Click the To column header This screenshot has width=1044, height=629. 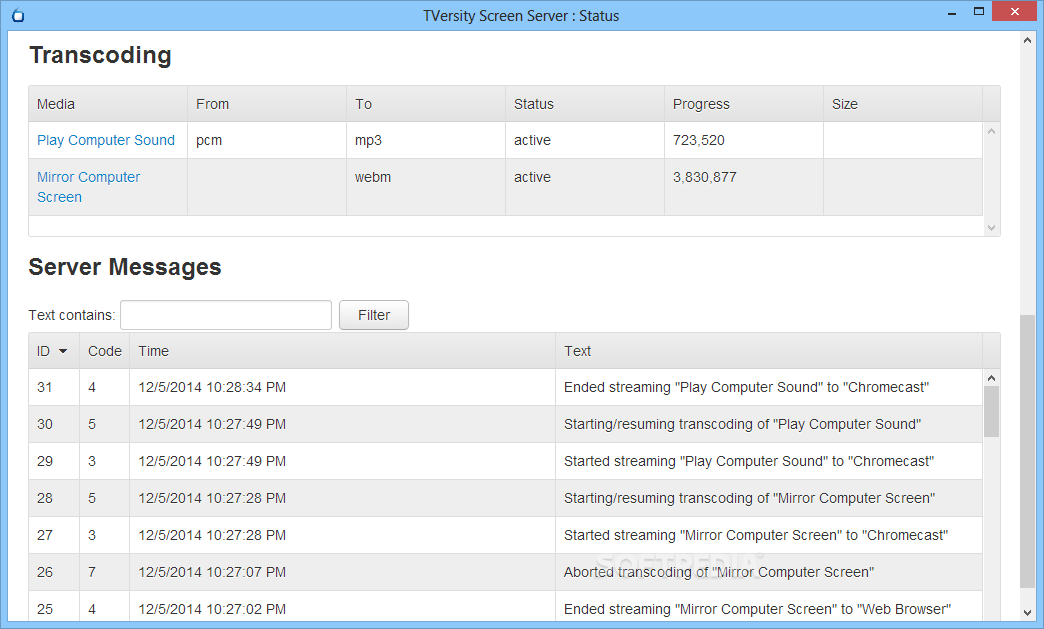(426, 104)
